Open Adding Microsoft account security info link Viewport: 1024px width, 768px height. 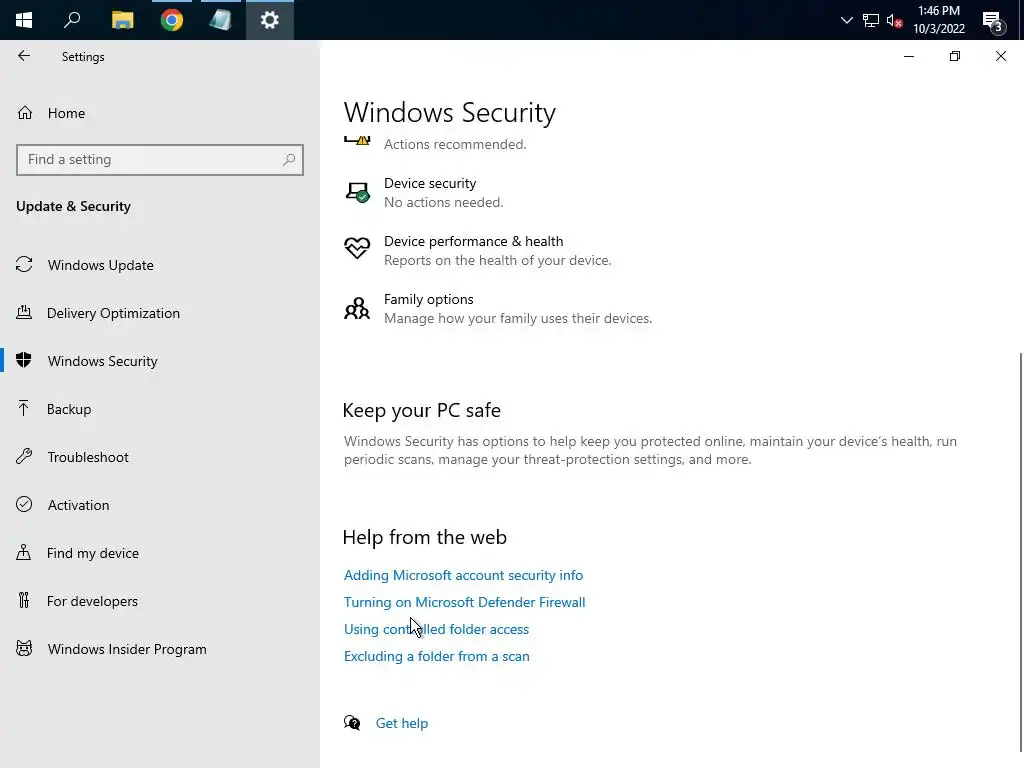(463, 575)
